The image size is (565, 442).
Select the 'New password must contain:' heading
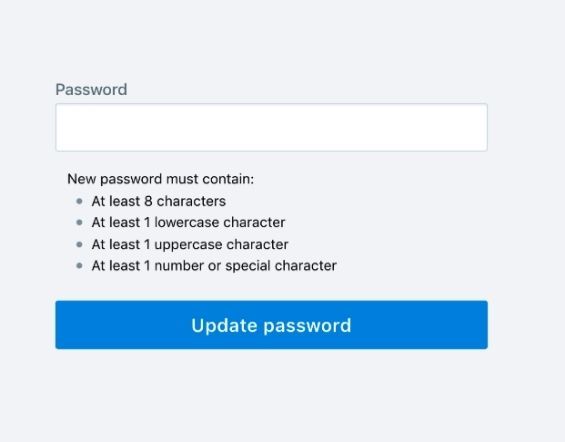point(161,179)
